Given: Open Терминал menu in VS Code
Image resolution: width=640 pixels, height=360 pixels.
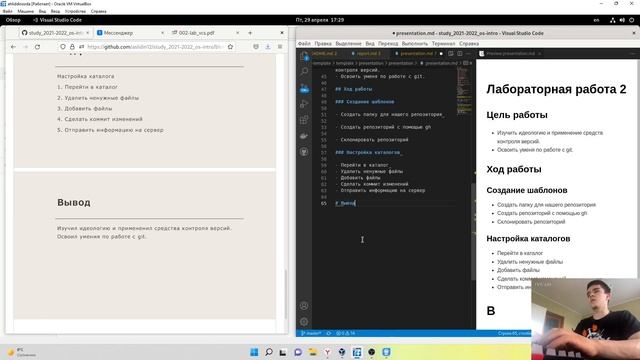Looking at the screenshot, I should click(x=443, y=43).
